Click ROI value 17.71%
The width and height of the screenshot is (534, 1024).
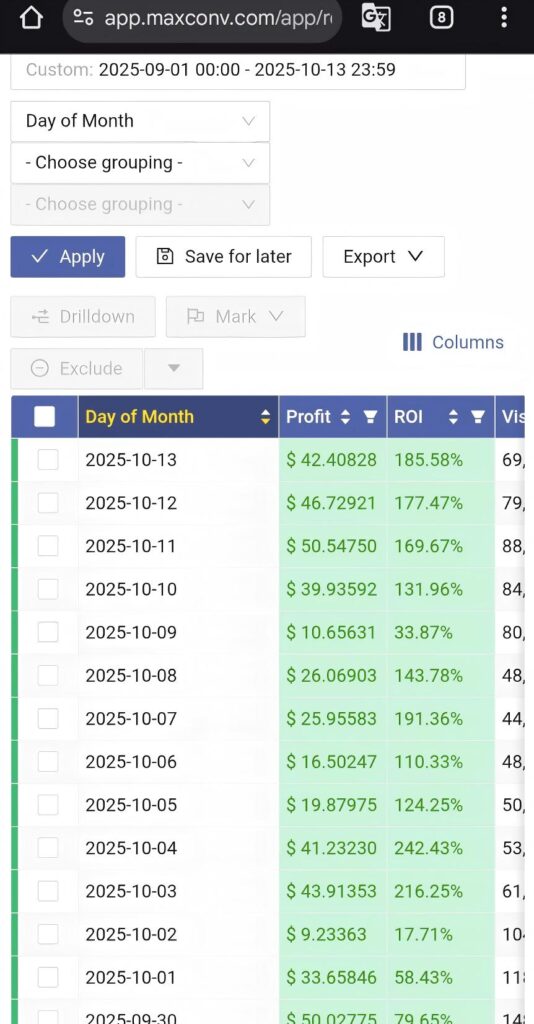pos(424,935)
